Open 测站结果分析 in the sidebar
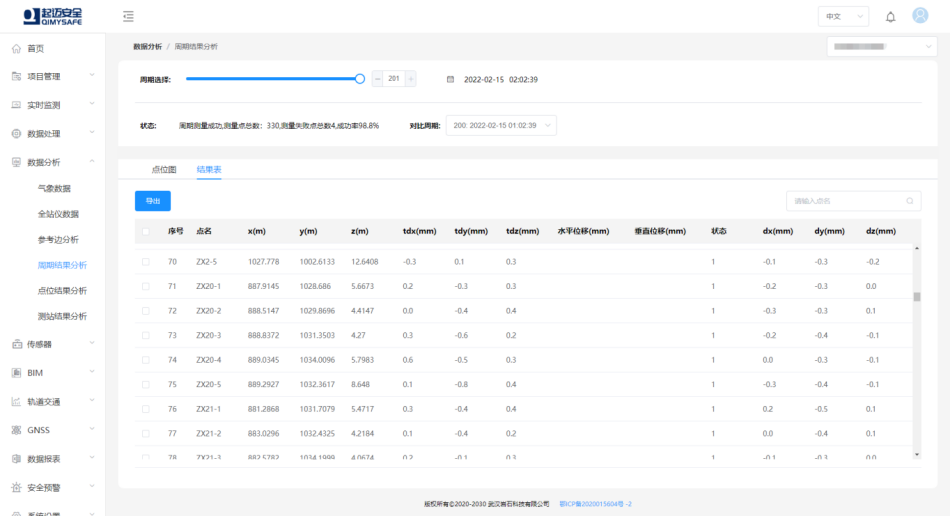 [62, 316]
